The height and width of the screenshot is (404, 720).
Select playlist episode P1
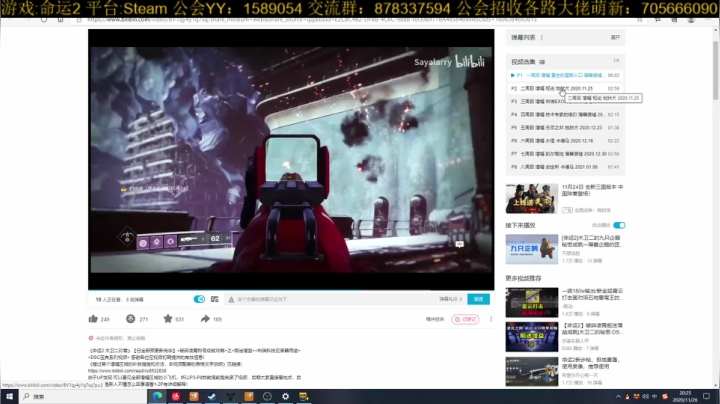pos(565,75)
